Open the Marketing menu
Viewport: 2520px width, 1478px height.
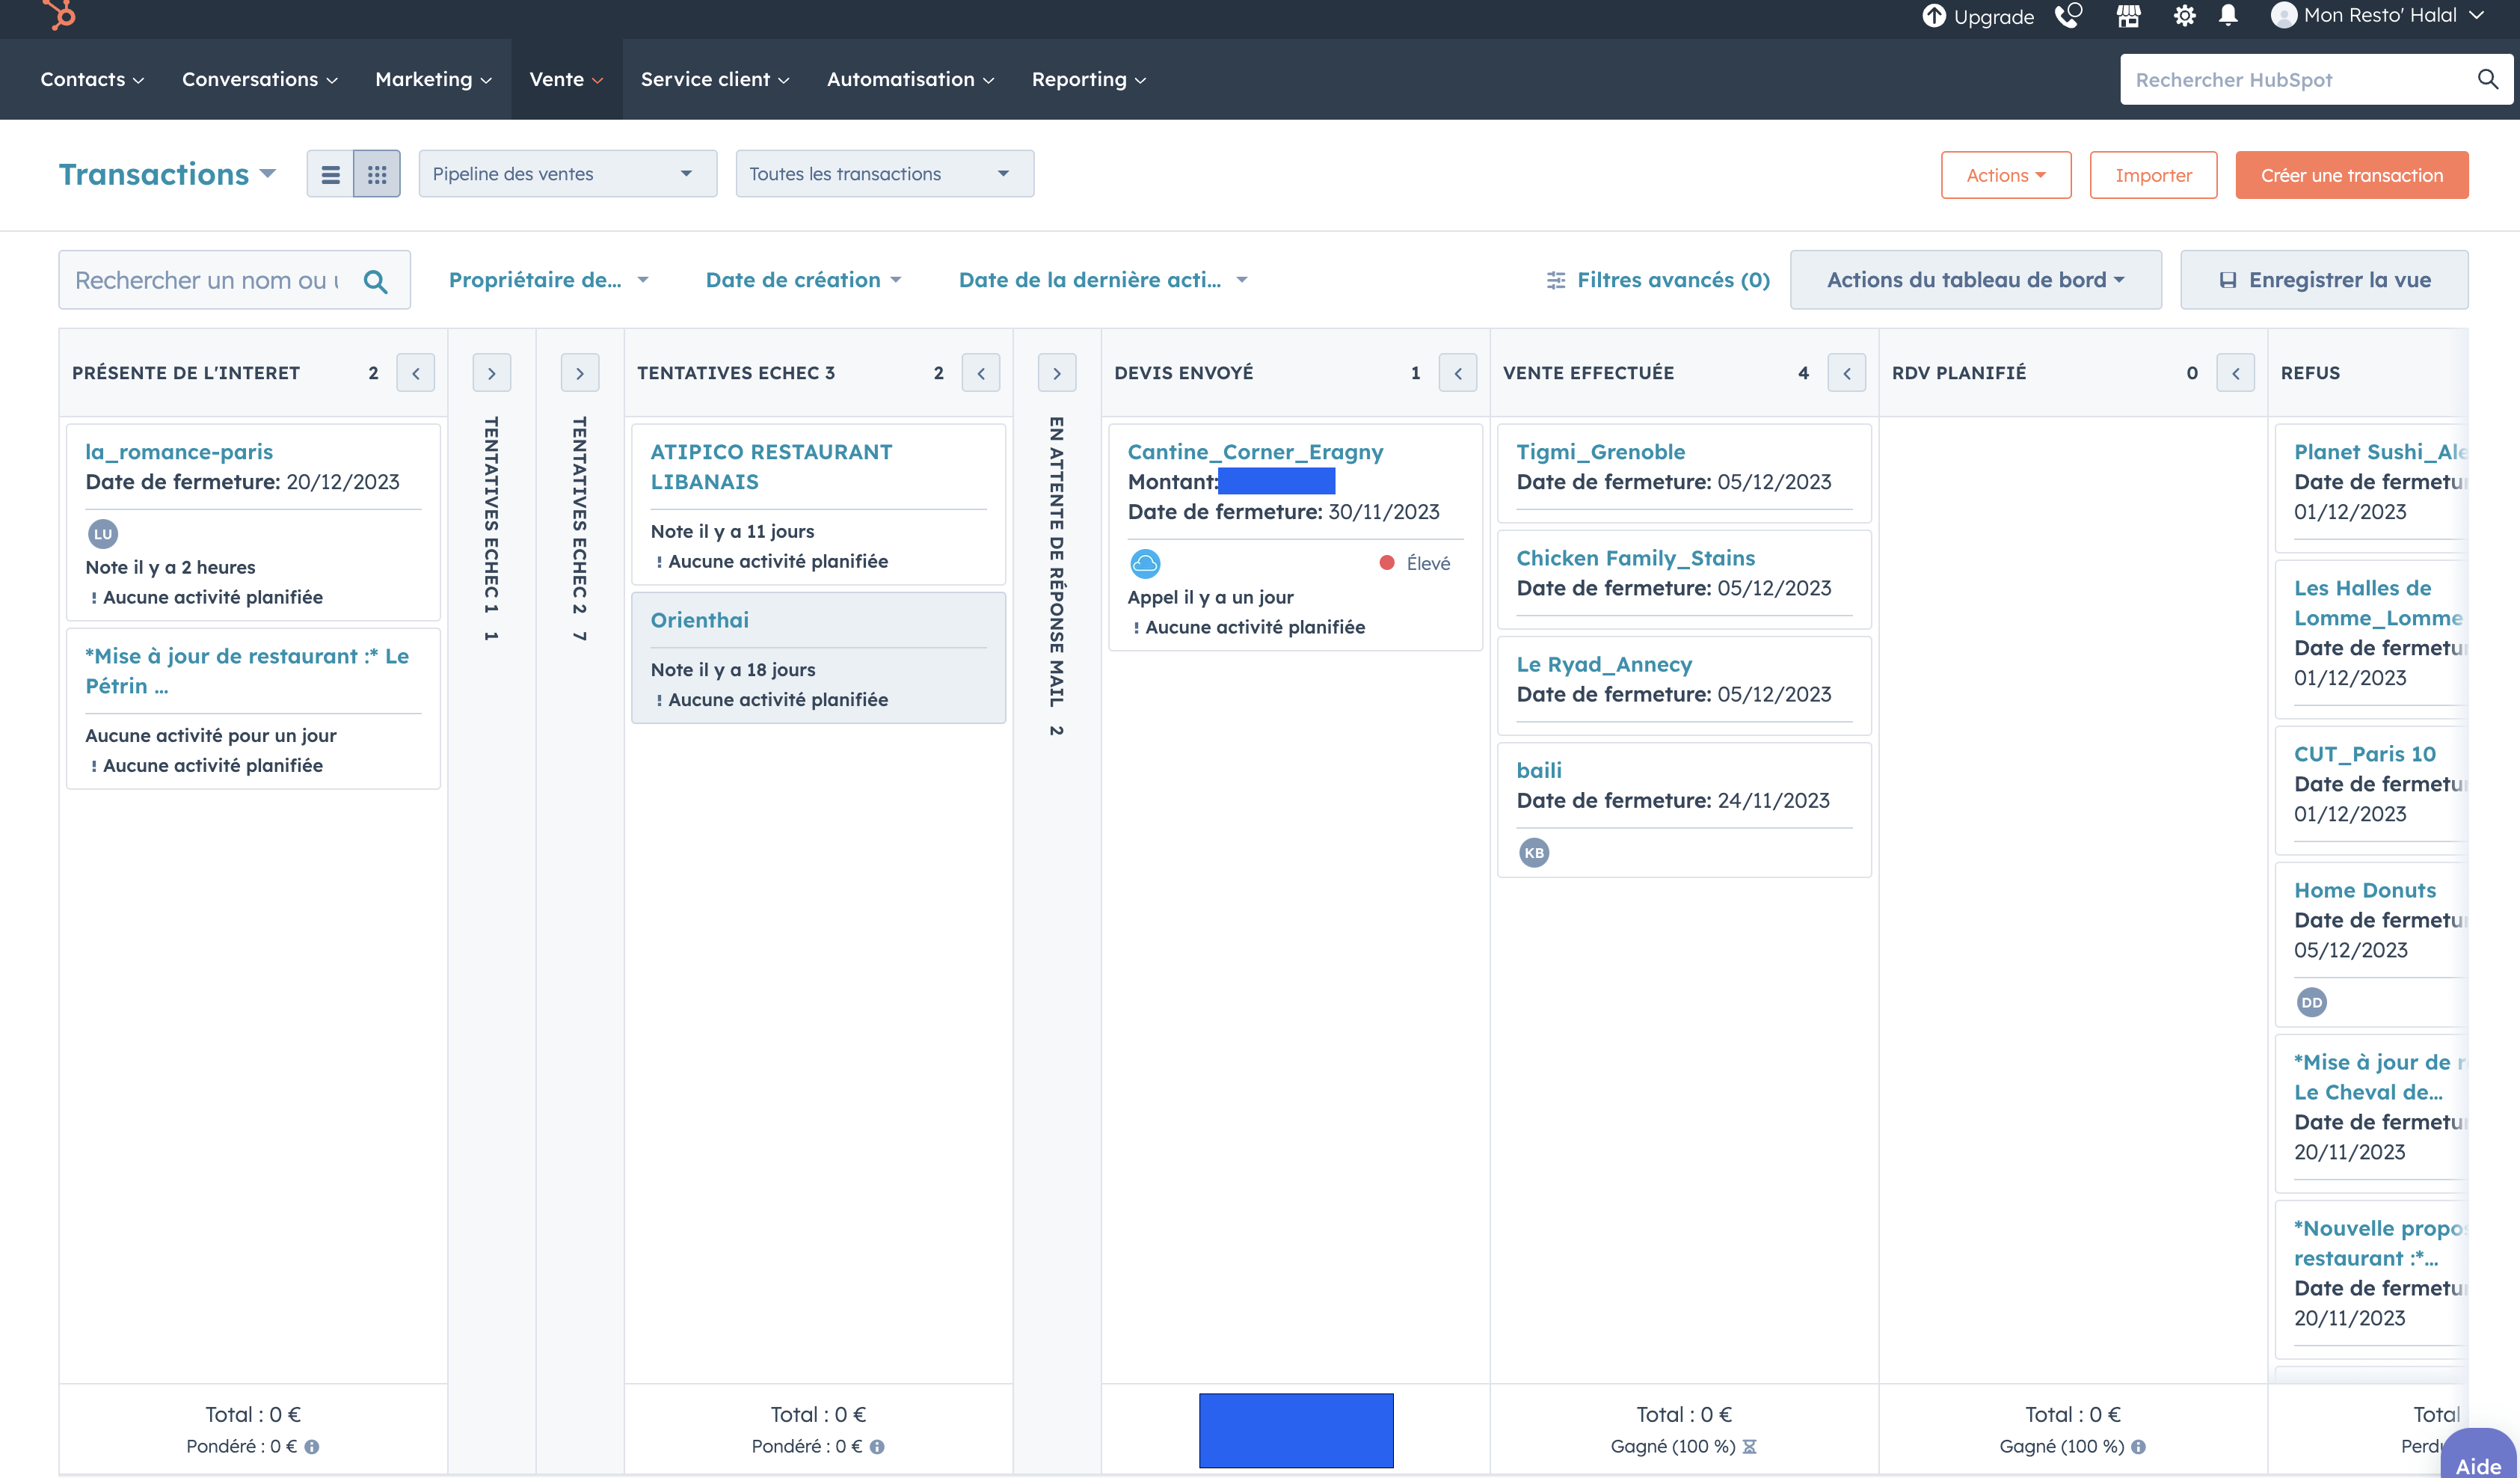pos(433,79)
